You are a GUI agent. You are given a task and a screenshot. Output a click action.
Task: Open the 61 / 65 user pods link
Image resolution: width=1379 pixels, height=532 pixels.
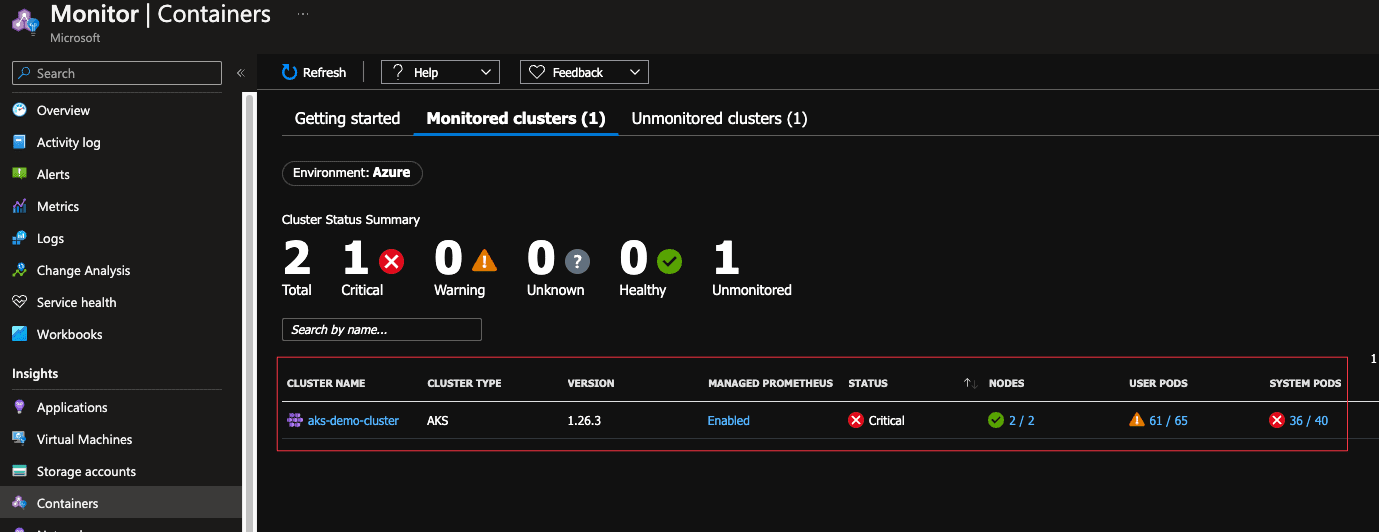coord(1168,421)
